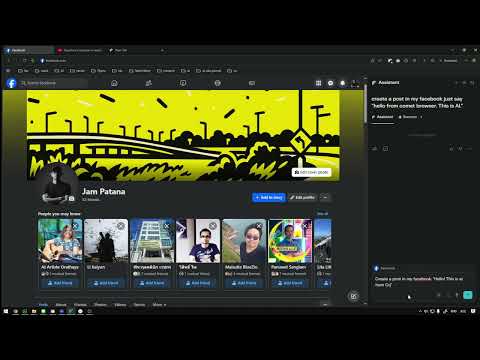The image size is (480, 360).
Task: Open the Facebook notifications bell
Action: (342, 83)
